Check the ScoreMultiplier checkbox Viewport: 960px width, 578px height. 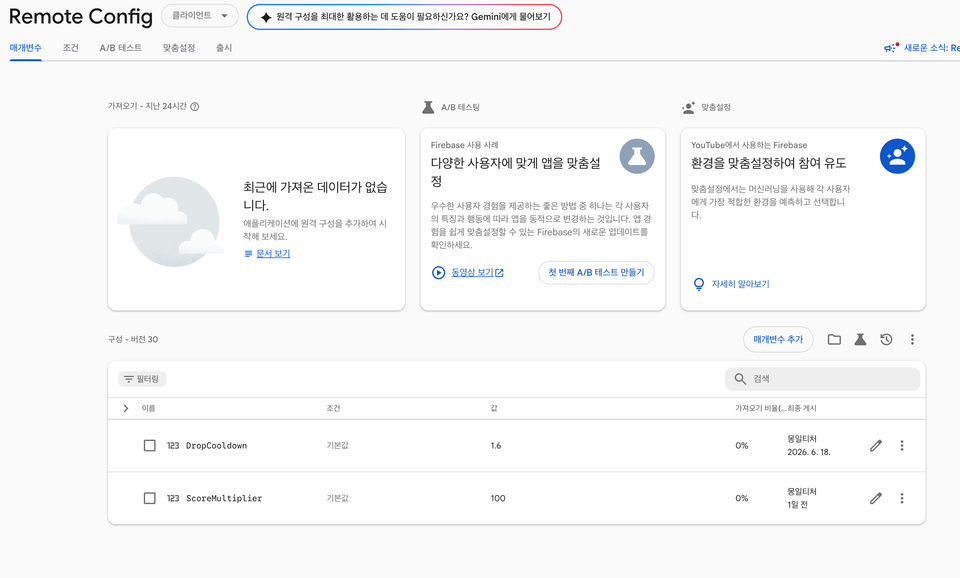(x=149, y=498)
